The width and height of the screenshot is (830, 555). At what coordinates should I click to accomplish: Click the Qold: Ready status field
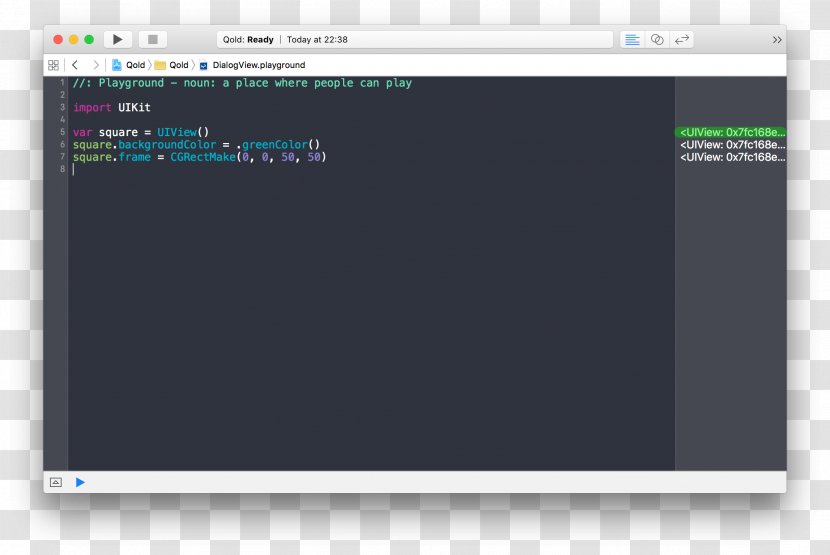(x=414, y=40)
